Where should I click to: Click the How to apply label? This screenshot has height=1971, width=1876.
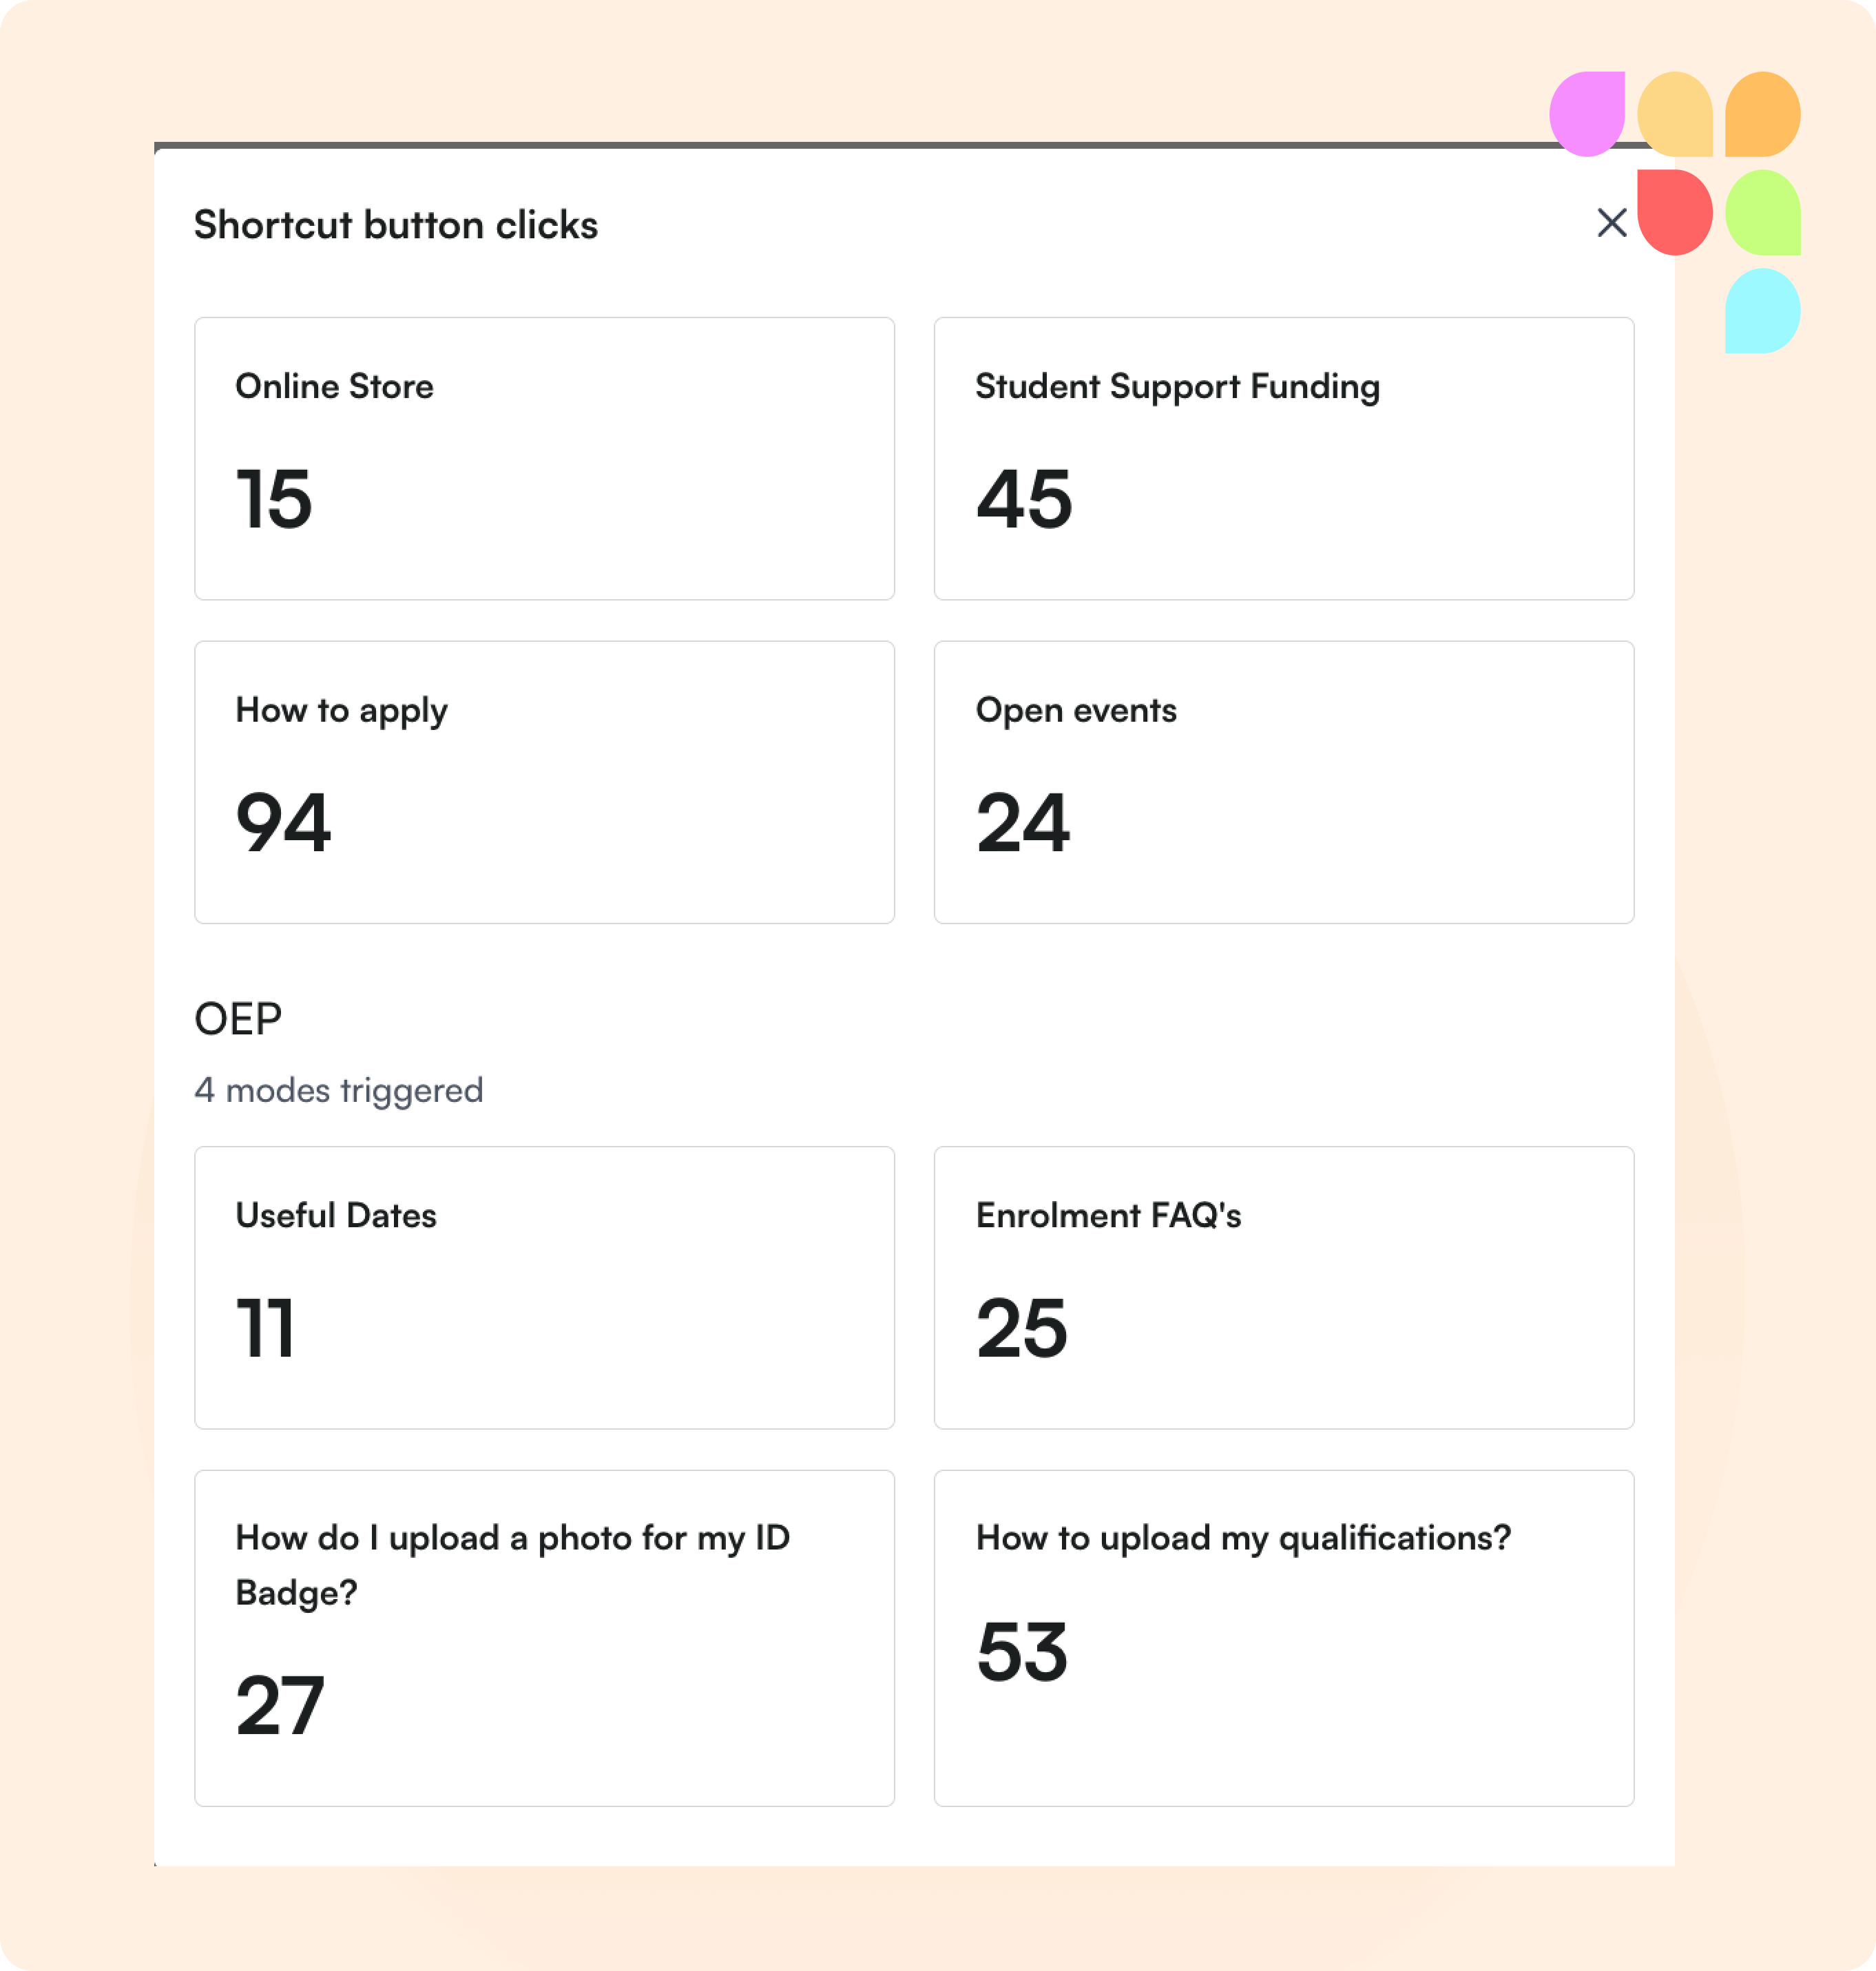point(341,710)
